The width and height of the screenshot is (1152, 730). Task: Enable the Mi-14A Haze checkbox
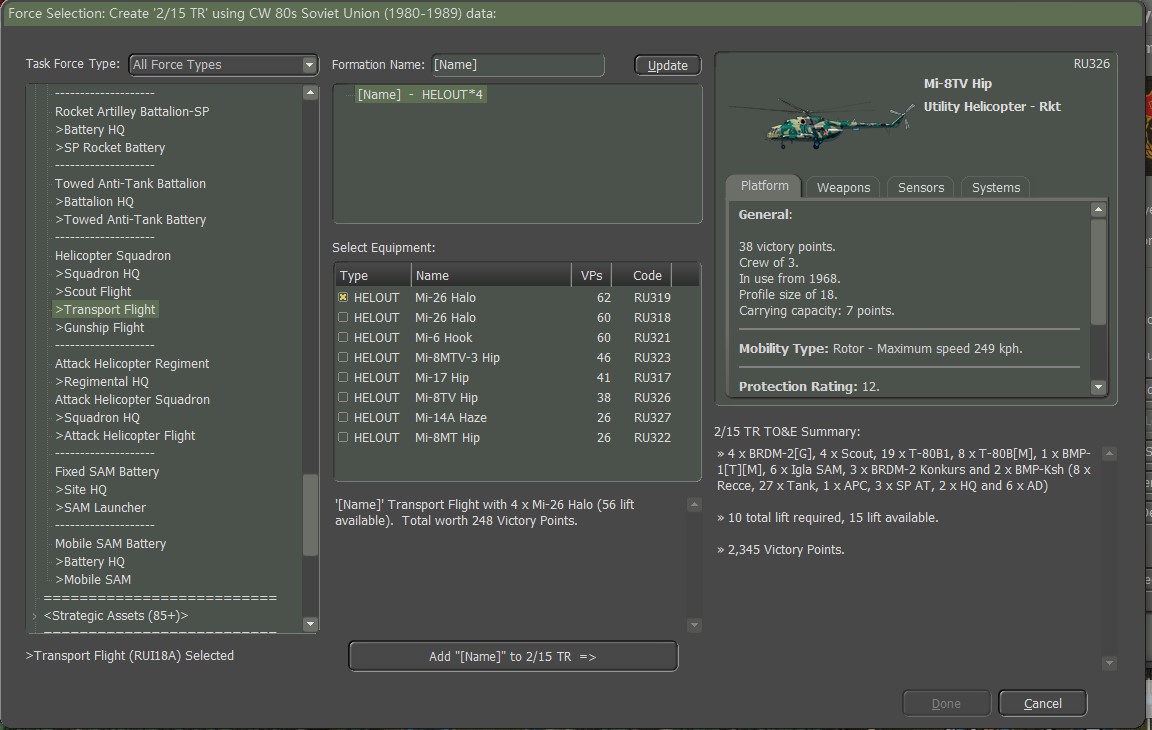pyautogui.click(x=342, y=416)
